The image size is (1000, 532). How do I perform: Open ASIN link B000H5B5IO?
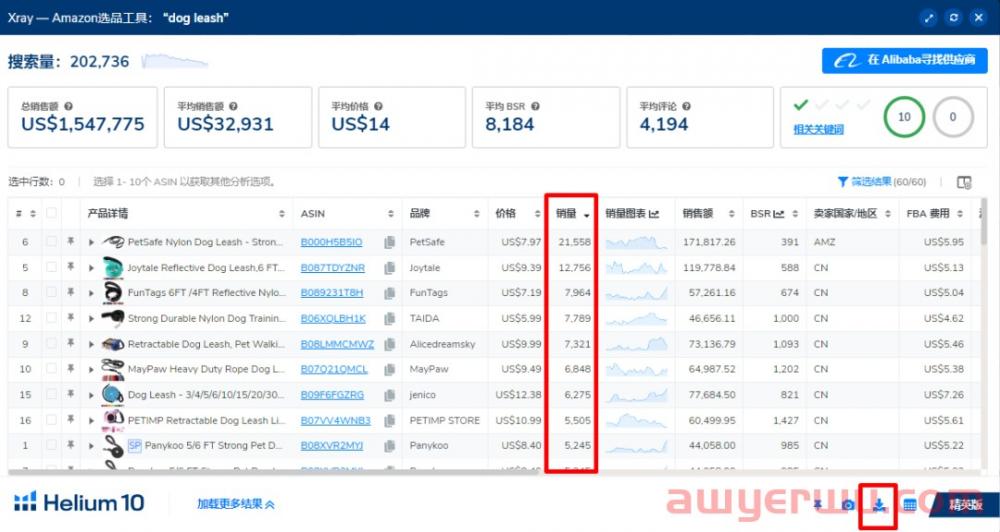[x=331, y=242]
